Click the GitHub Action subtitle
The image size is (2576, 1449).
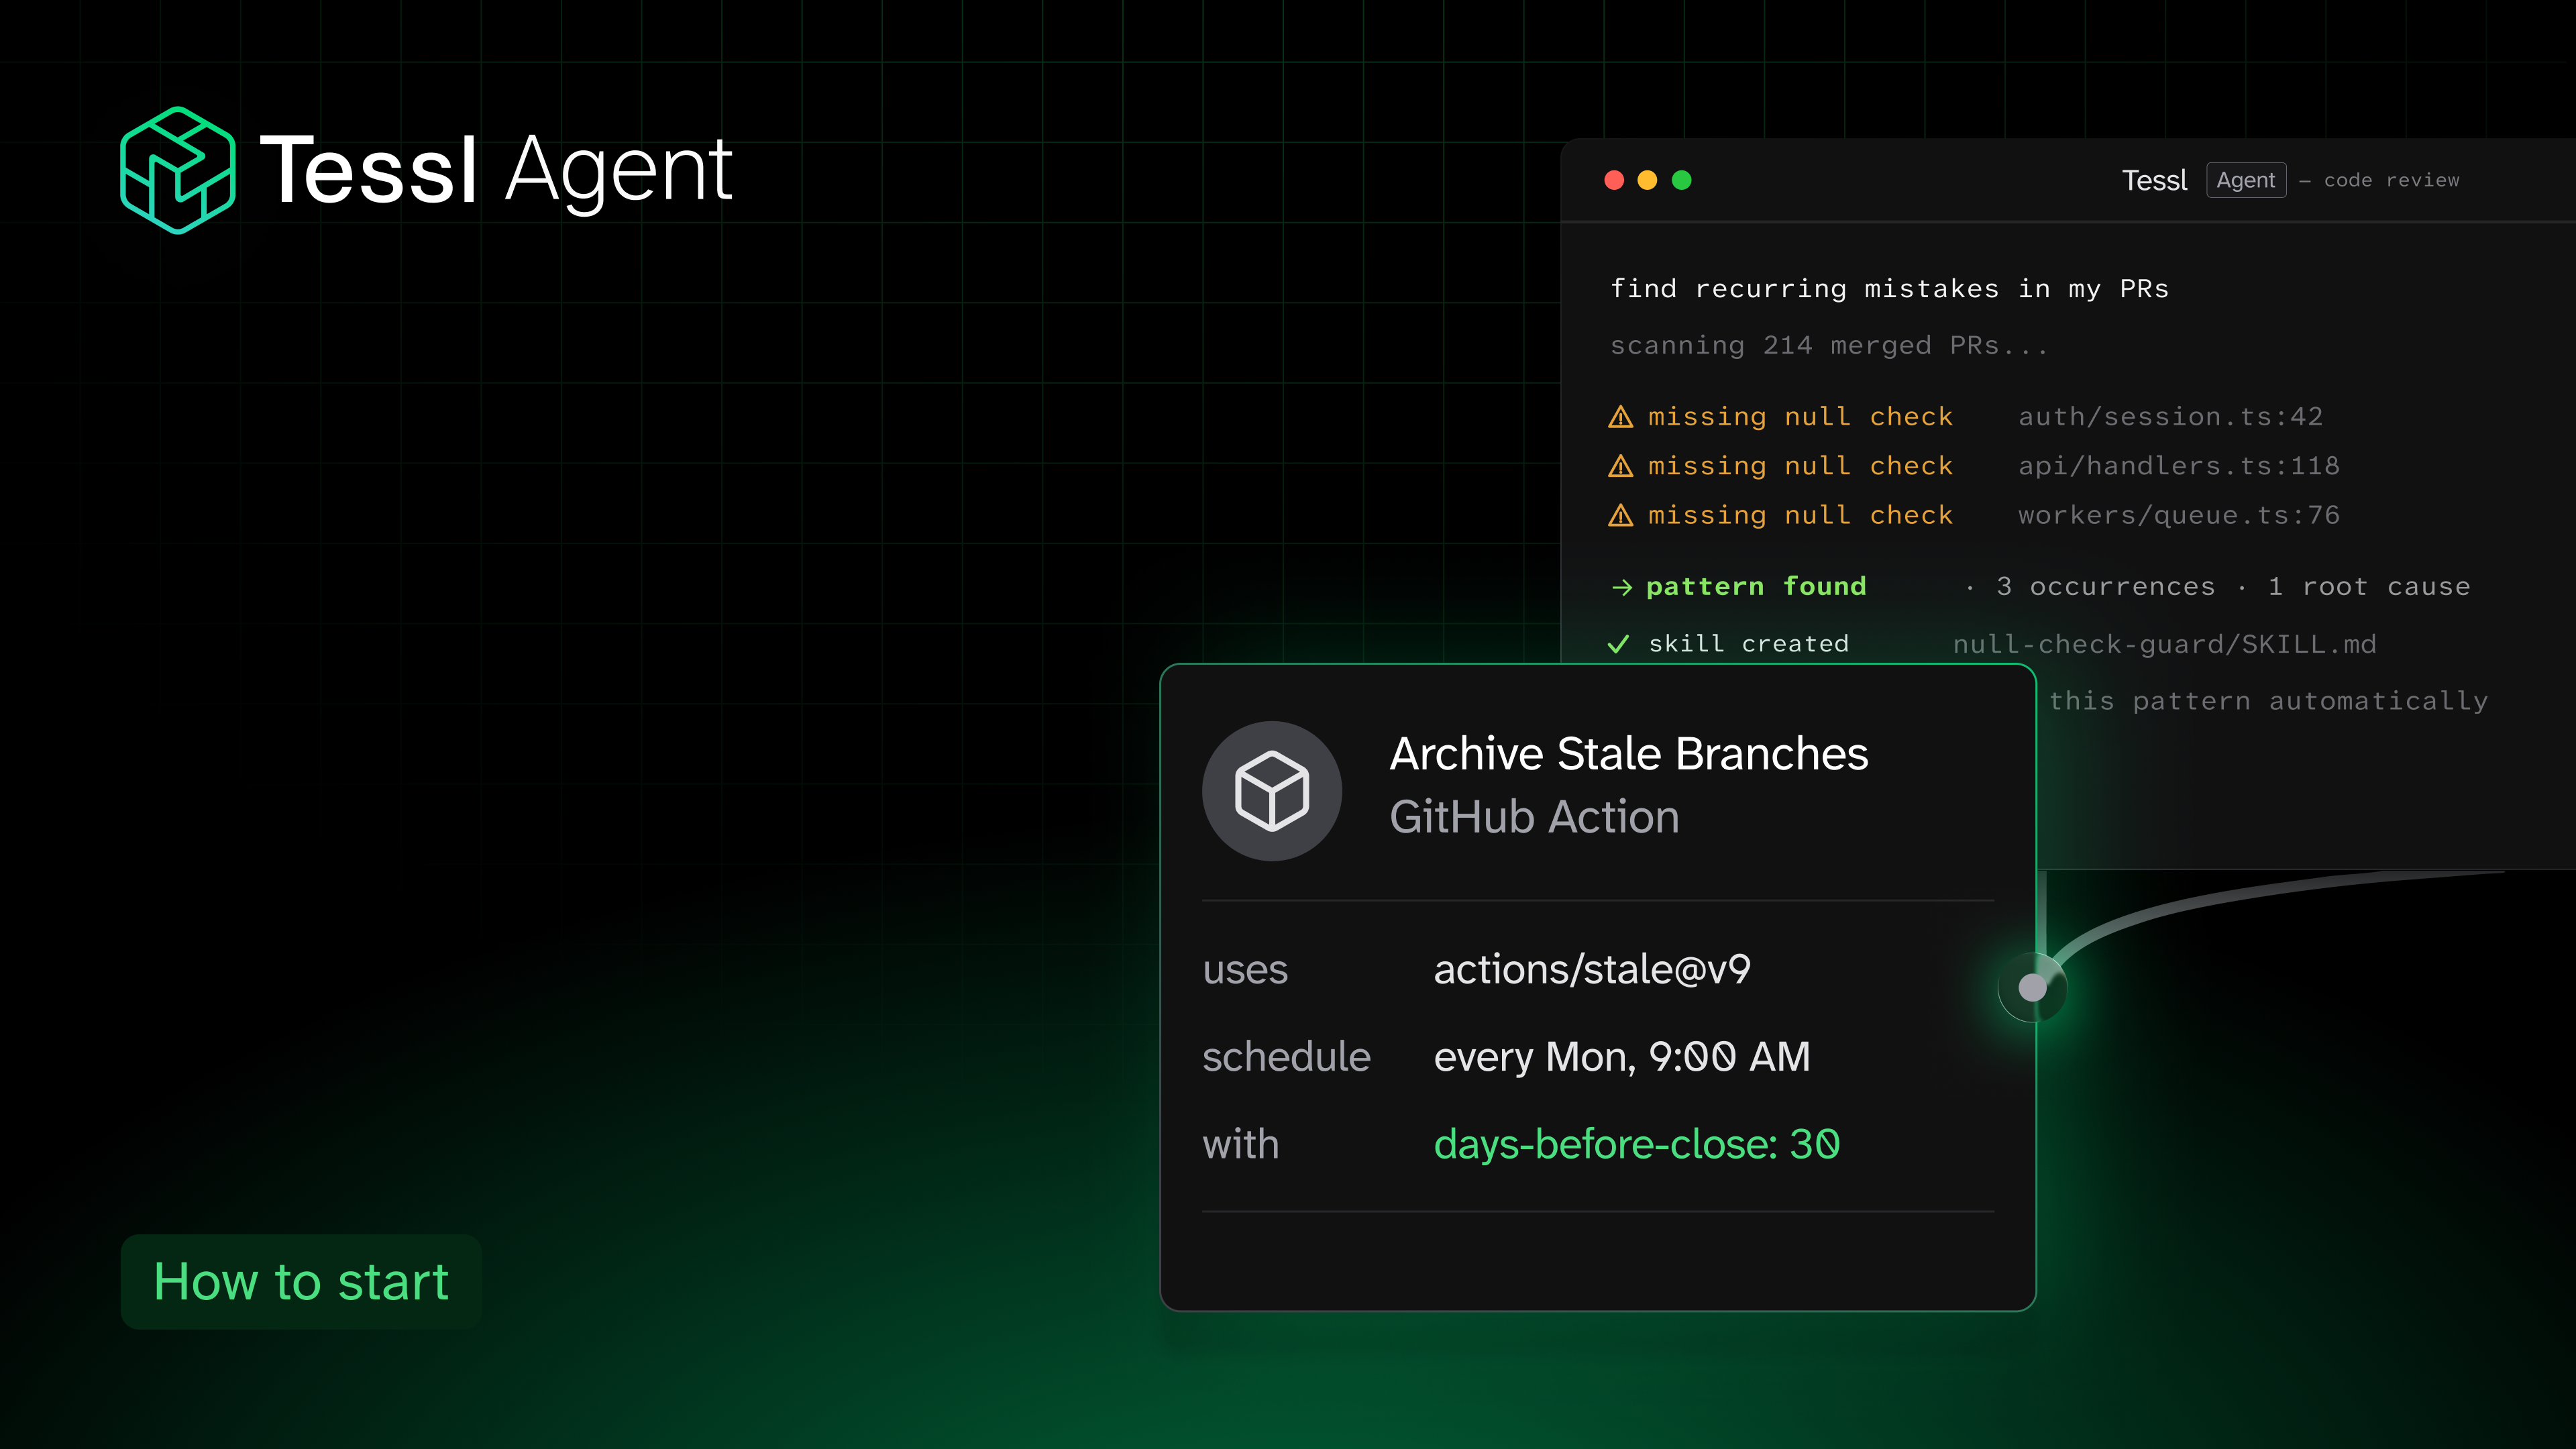(x=1535, y=817)
